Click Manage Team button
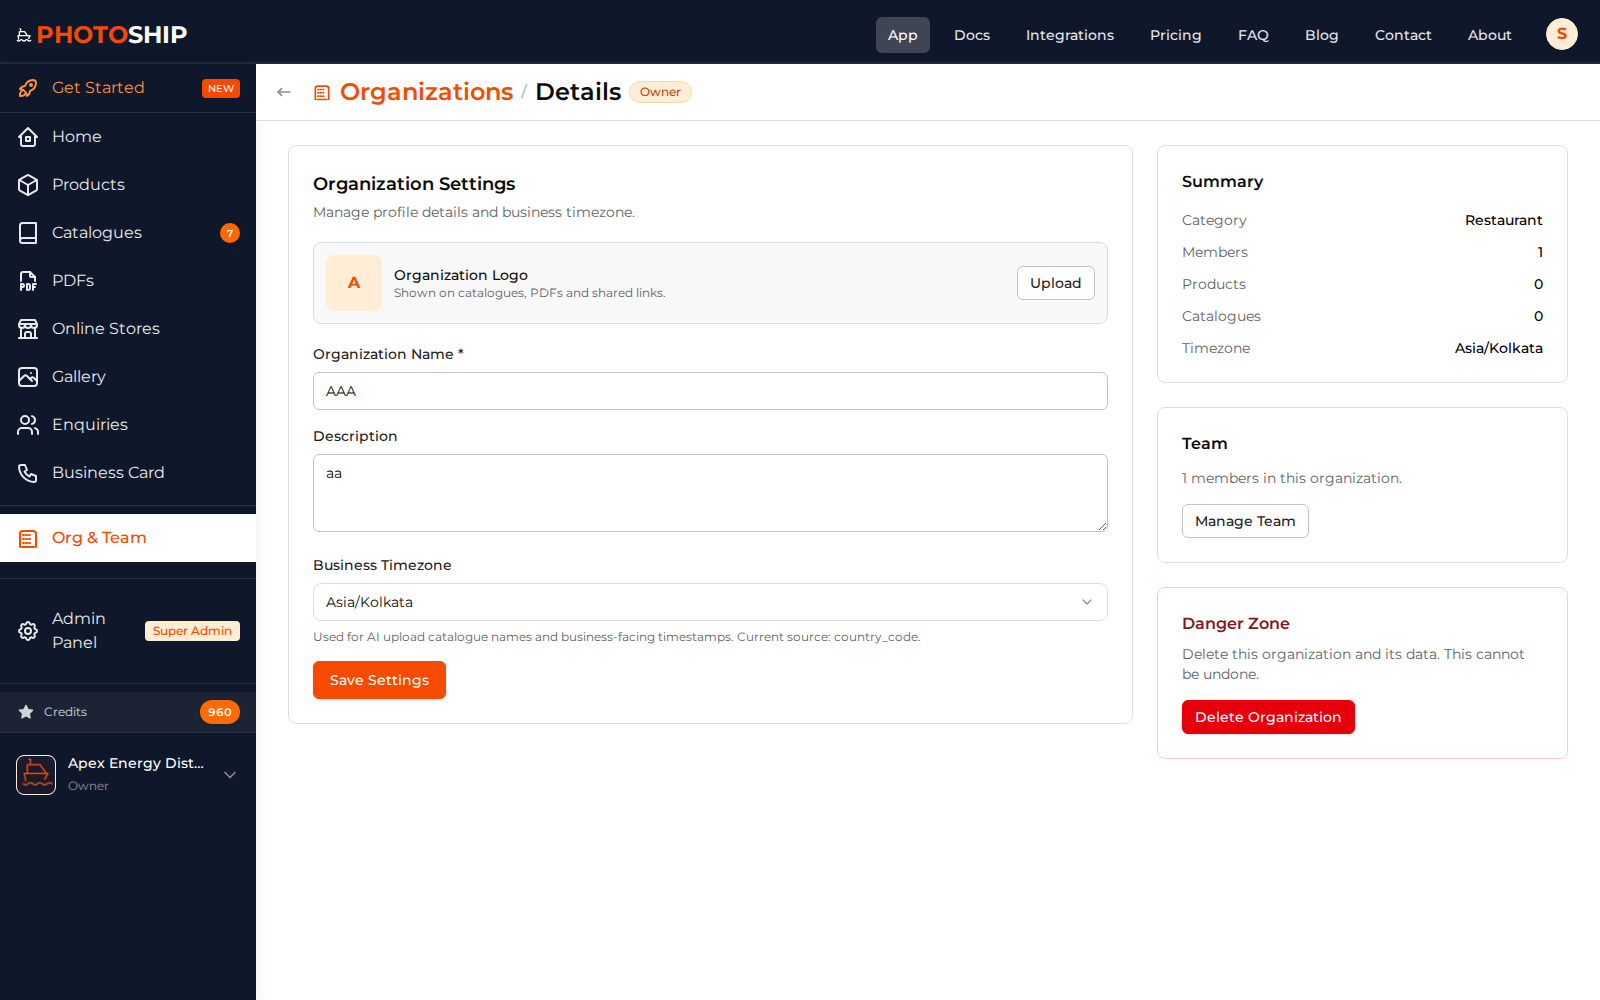This screenshot has width=1600, height=1000. click(x=1245, y=521)
